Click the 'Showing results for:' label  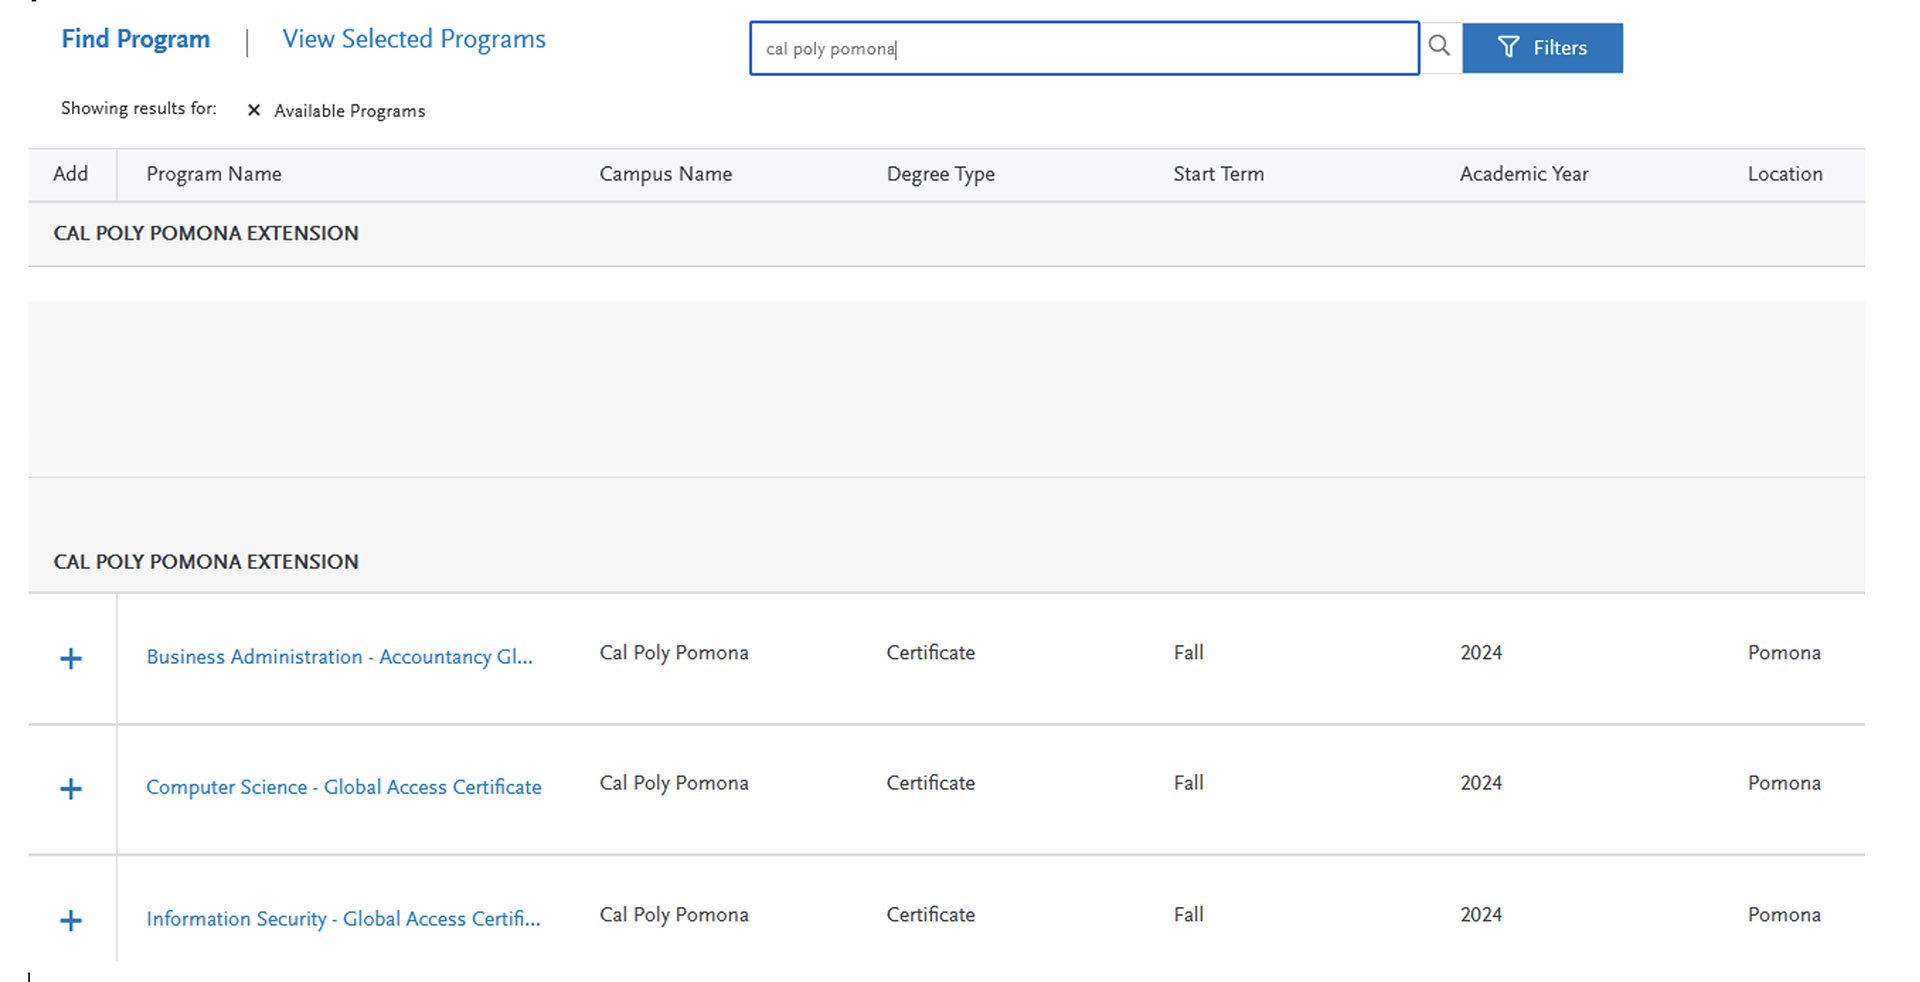(x=139, y=108)
